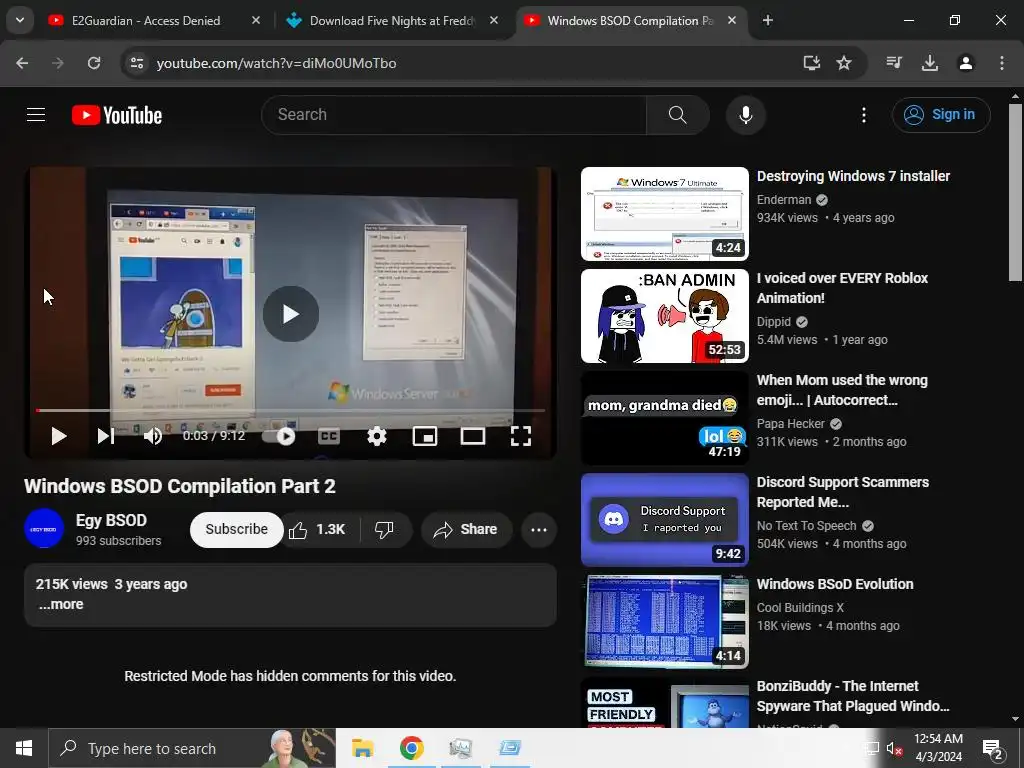The height and width of the screenshot is (768, 1024).
Task: Share this video
Action: coord(466,530)
